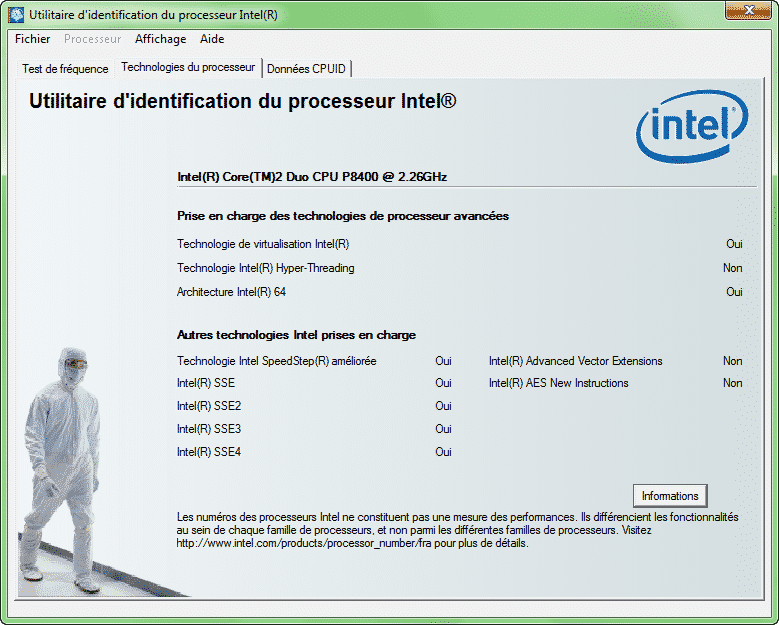Select 'Intel(R) AES New Instructions' label
This screenshot has width=779, height=625.
[x=558, y=383]
